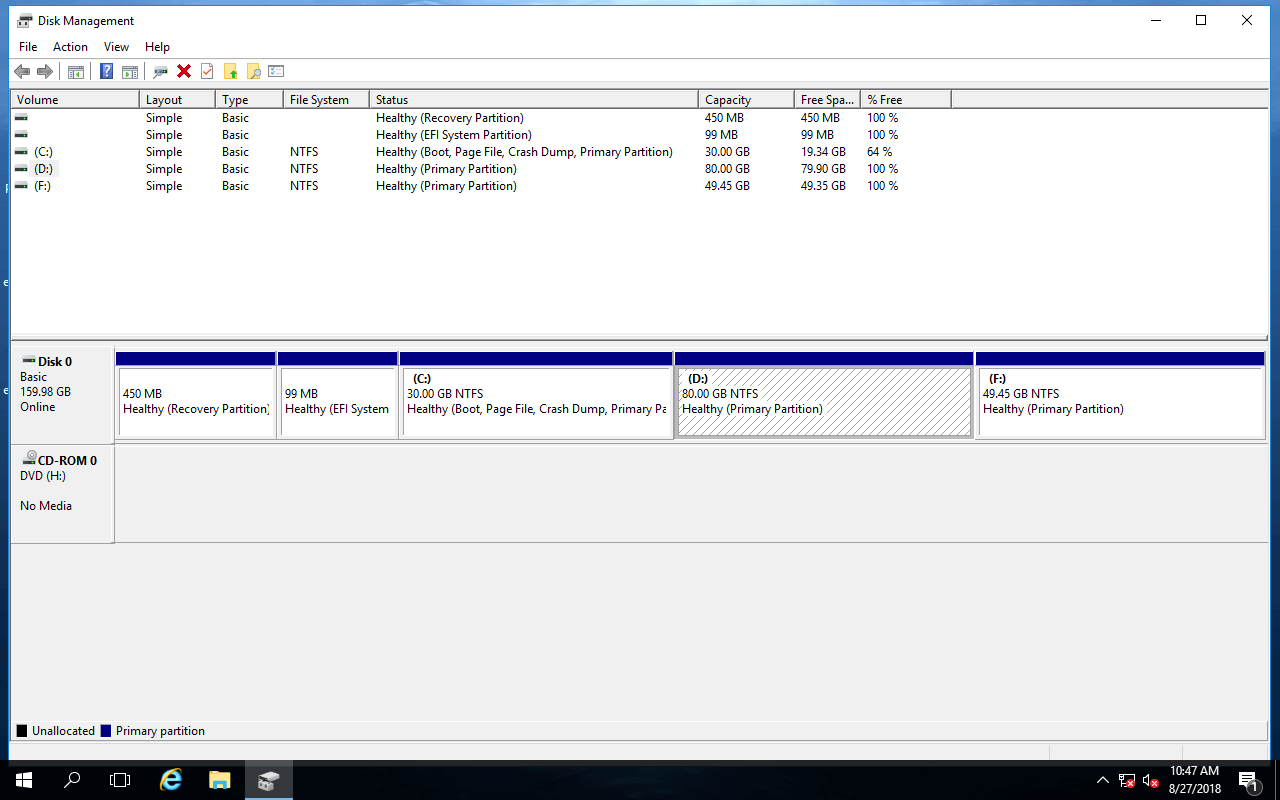Open the Help menu
The height and width of the screenshot is (800, 1280).
157,47
